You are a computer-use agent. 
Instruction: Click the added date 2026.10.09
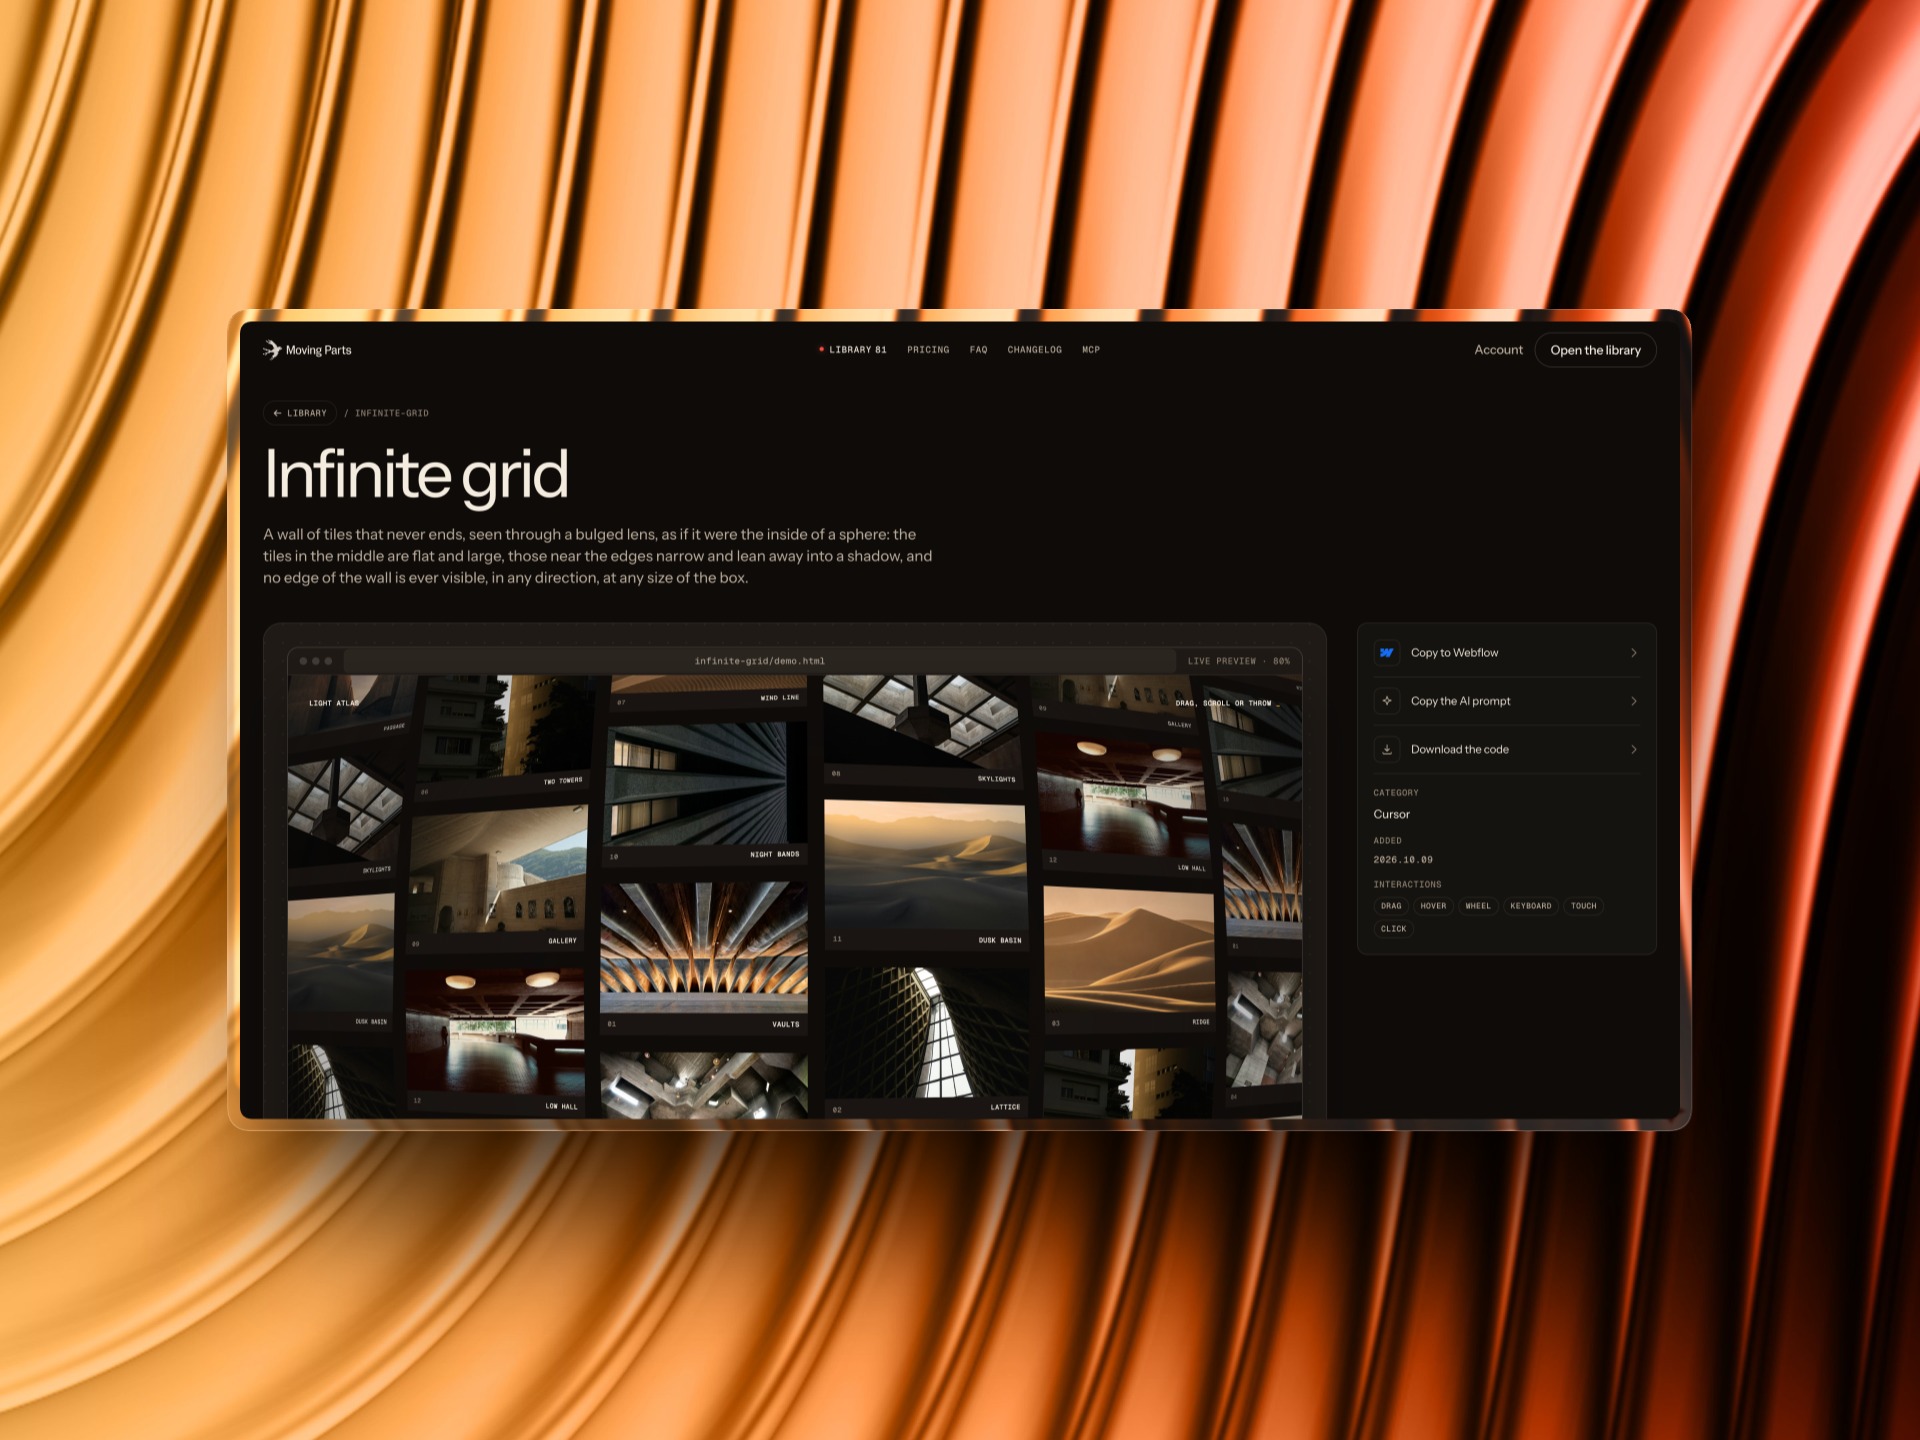(x=1403, y=860)
